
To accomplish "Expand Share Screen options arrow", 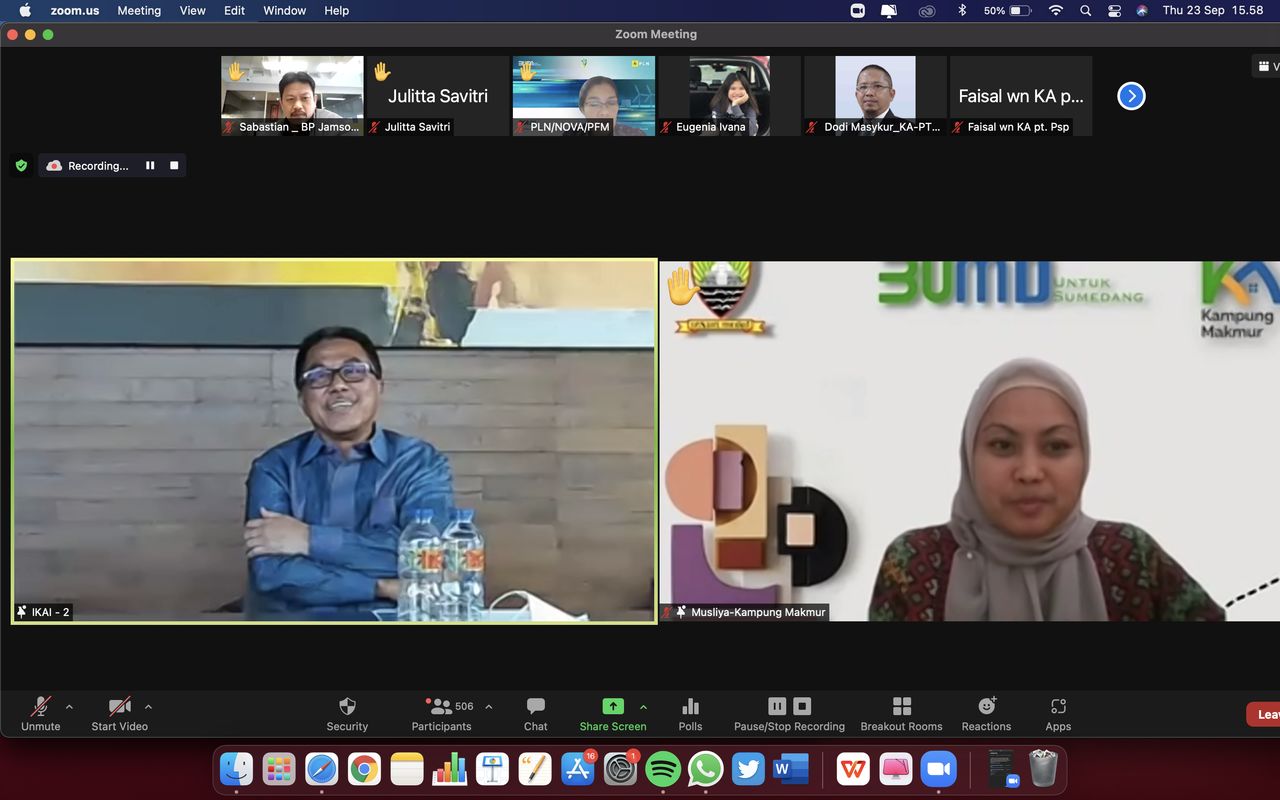I will click(643, 707).
